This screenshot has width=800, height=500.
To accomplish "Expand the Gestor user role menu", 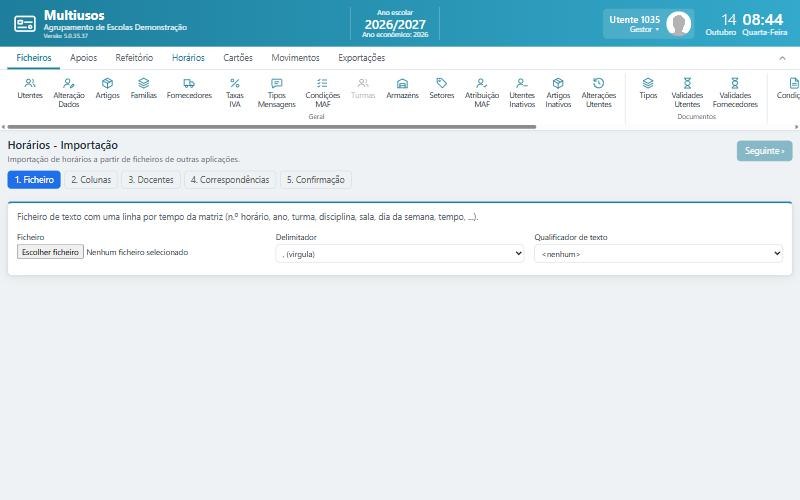I will (644, 30).
